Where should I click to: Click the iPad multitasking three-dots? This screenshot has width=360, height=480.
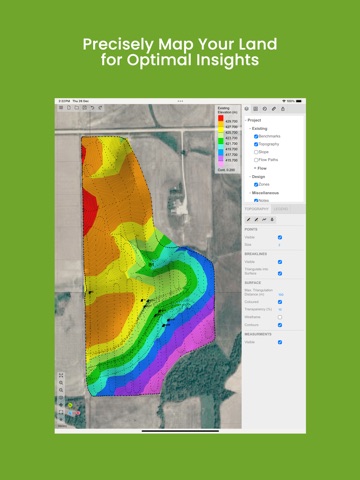click(x=180, y=101)
